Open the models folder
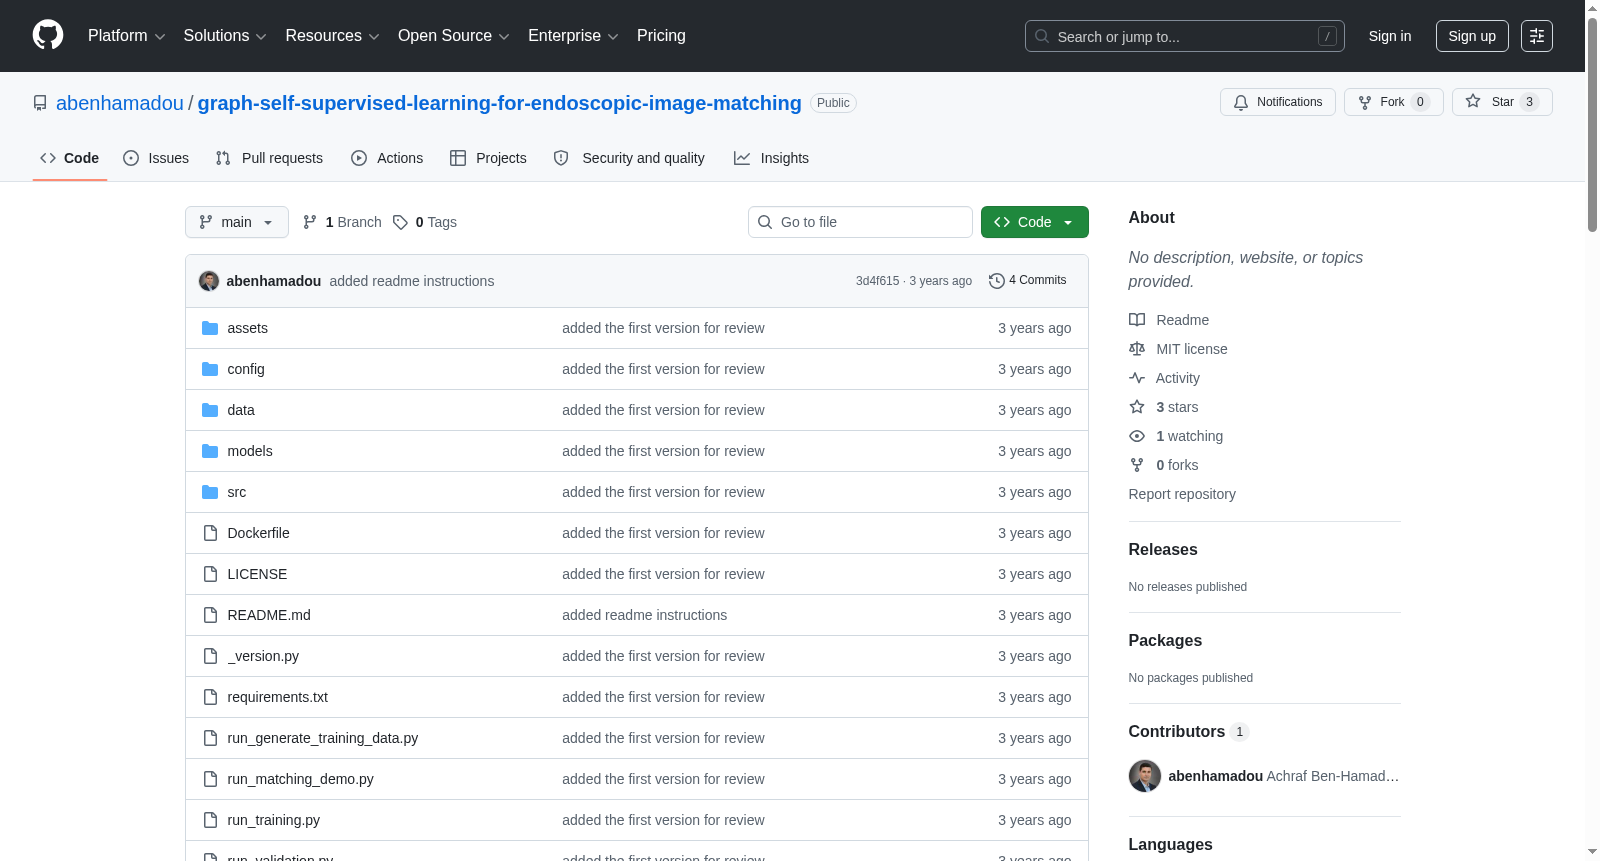Screen dimensions: 1600x861 point(250,451)
